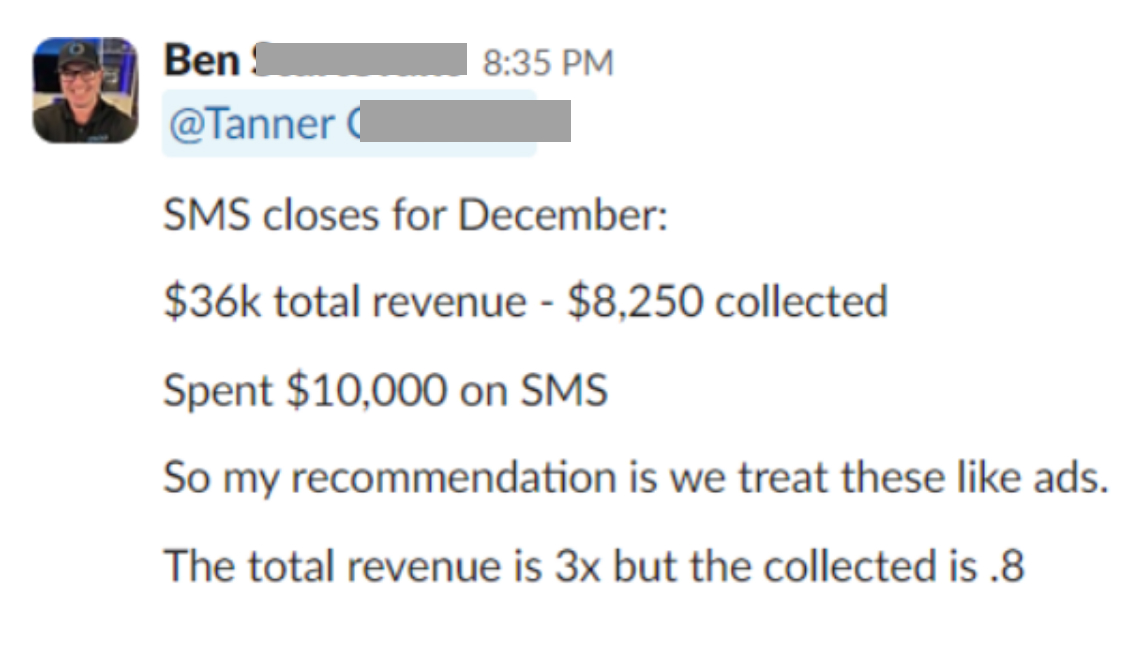Viewport: 1142px width, 652px height.
Task: Click the sender name Ben
Action: click(202, 60)
